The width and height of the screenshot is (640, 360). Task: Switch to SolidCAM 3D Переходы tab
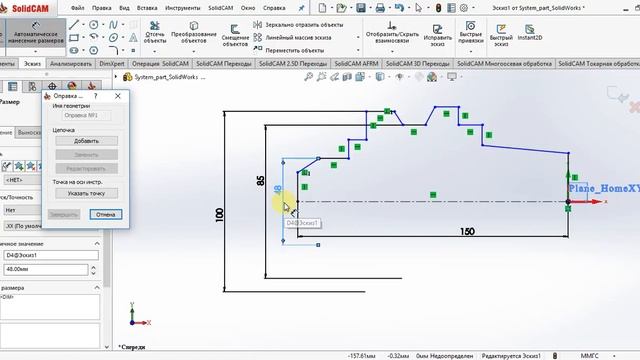418,64
